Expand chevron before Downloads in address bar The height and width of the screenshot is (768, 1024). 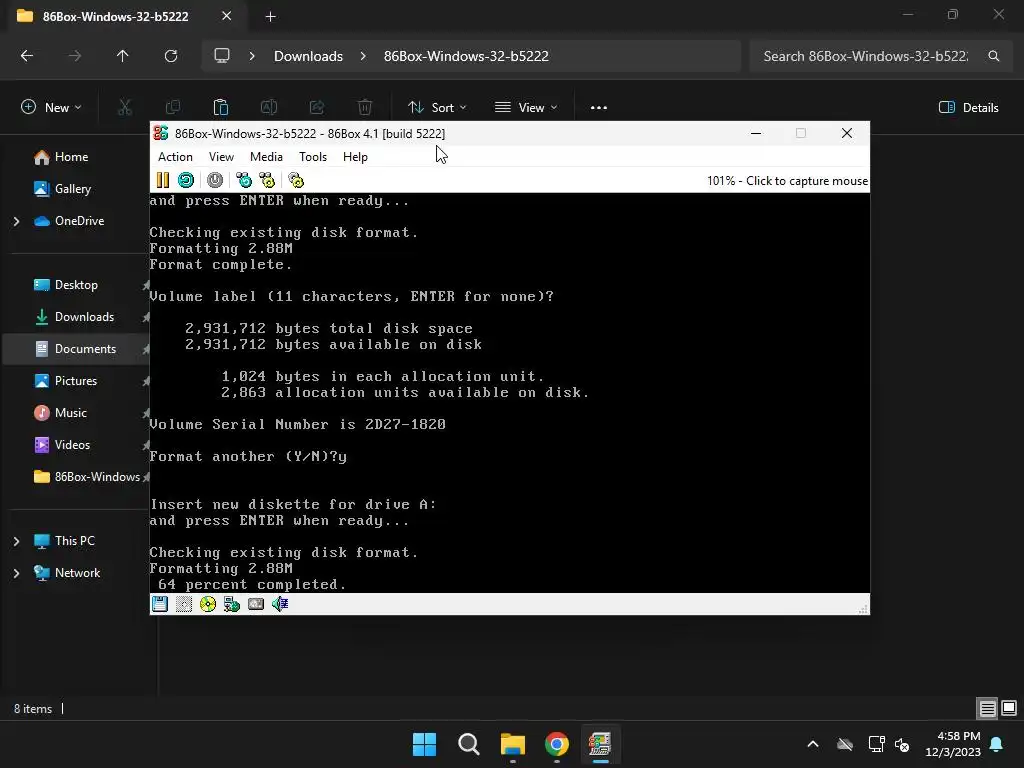pos(252,56)
